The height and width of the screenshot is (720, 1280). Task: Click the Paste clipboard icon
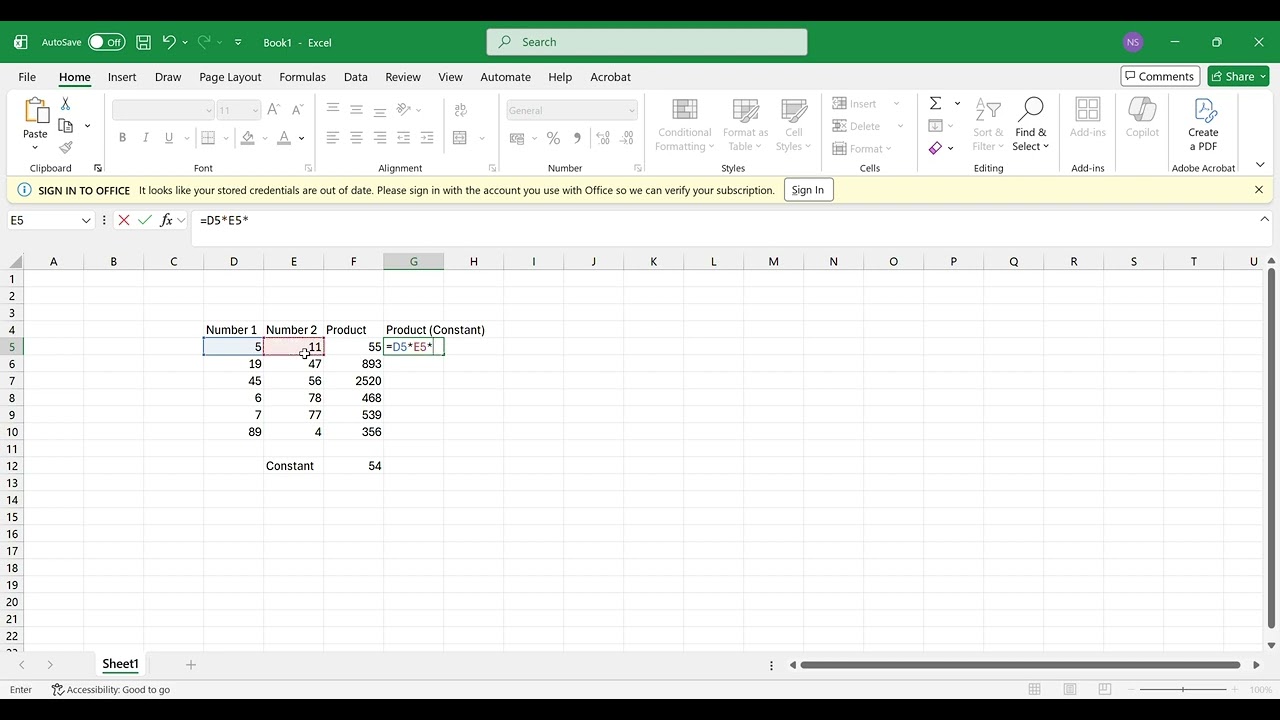(x=35, y=111)
